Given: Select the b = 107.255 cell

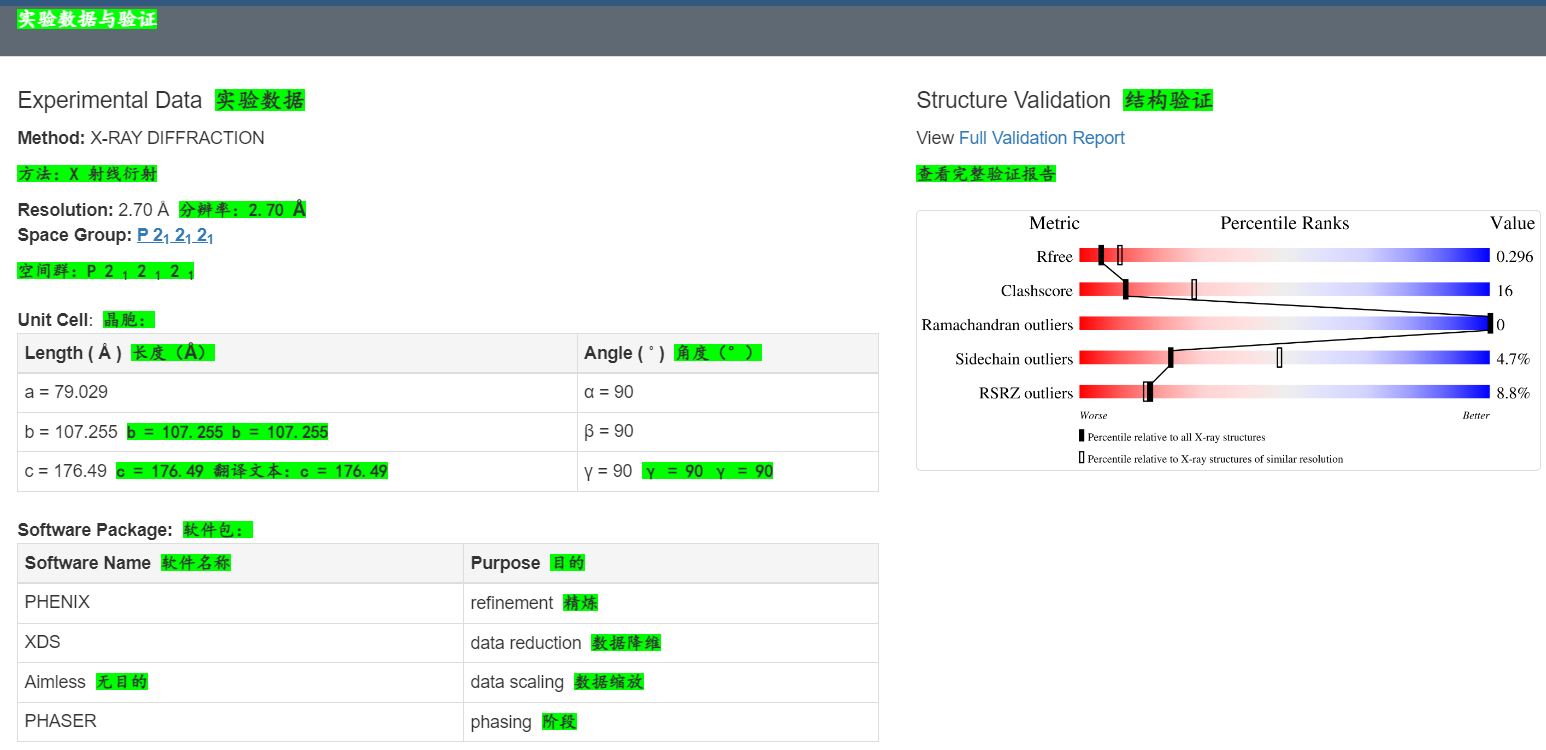Looking at the screenshot, I should (x=297, y=432).
